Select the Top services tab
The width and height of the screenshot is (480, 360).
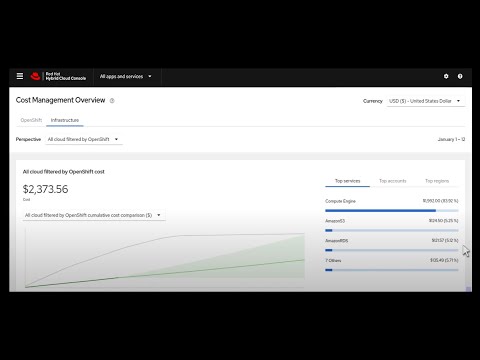347,181
